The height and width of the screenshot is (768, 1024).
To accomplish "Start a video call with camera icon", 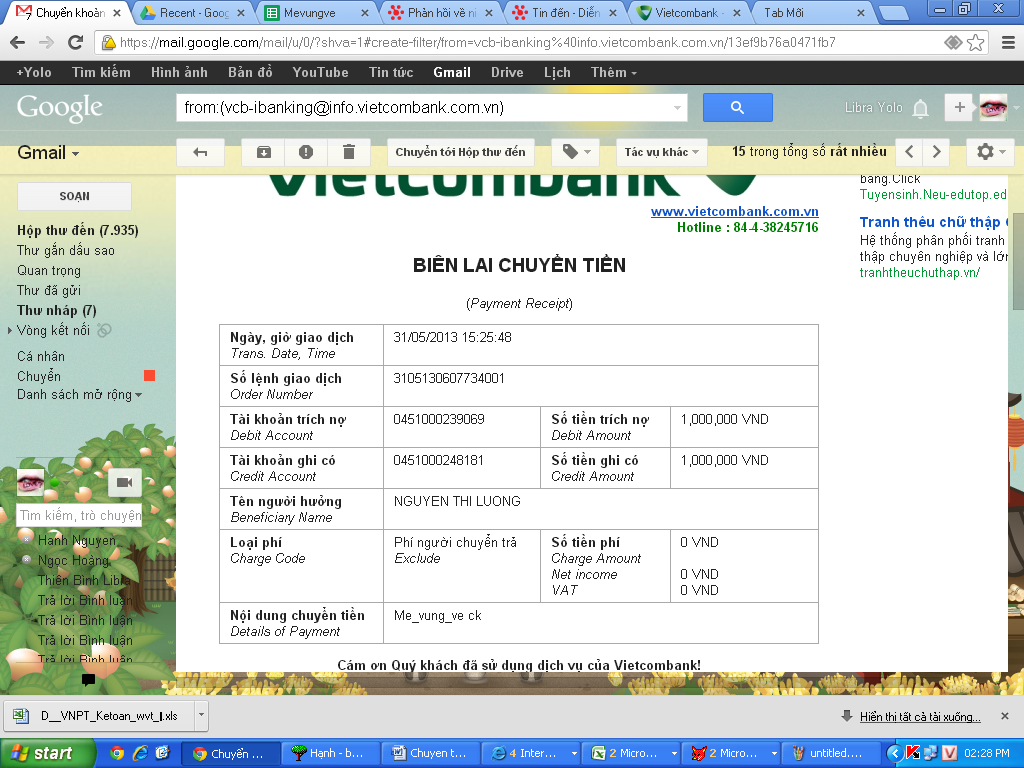I will 124,482.
